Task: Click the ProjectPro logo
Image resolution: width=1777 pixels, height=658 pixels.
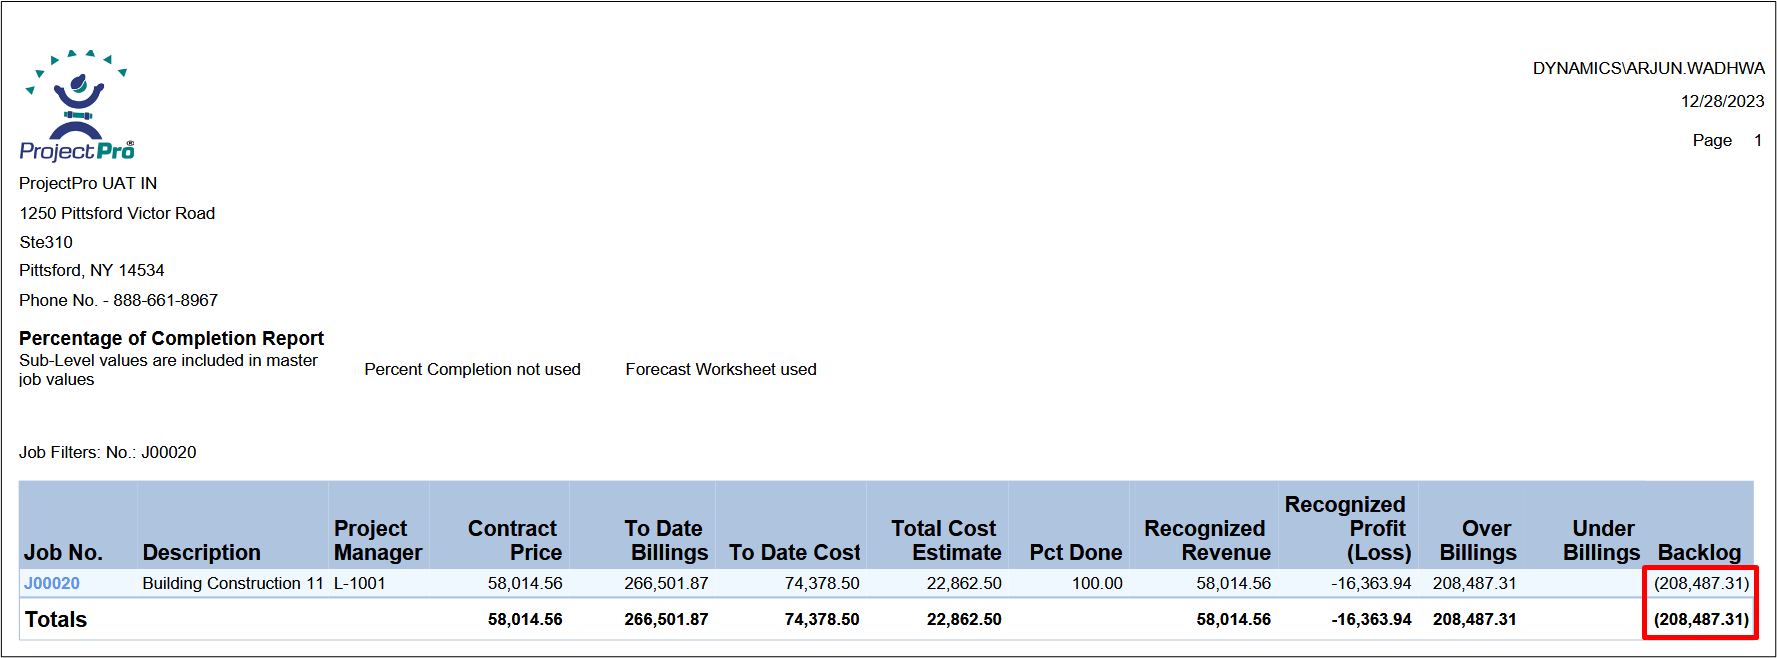Action: (x=77, y=105)
